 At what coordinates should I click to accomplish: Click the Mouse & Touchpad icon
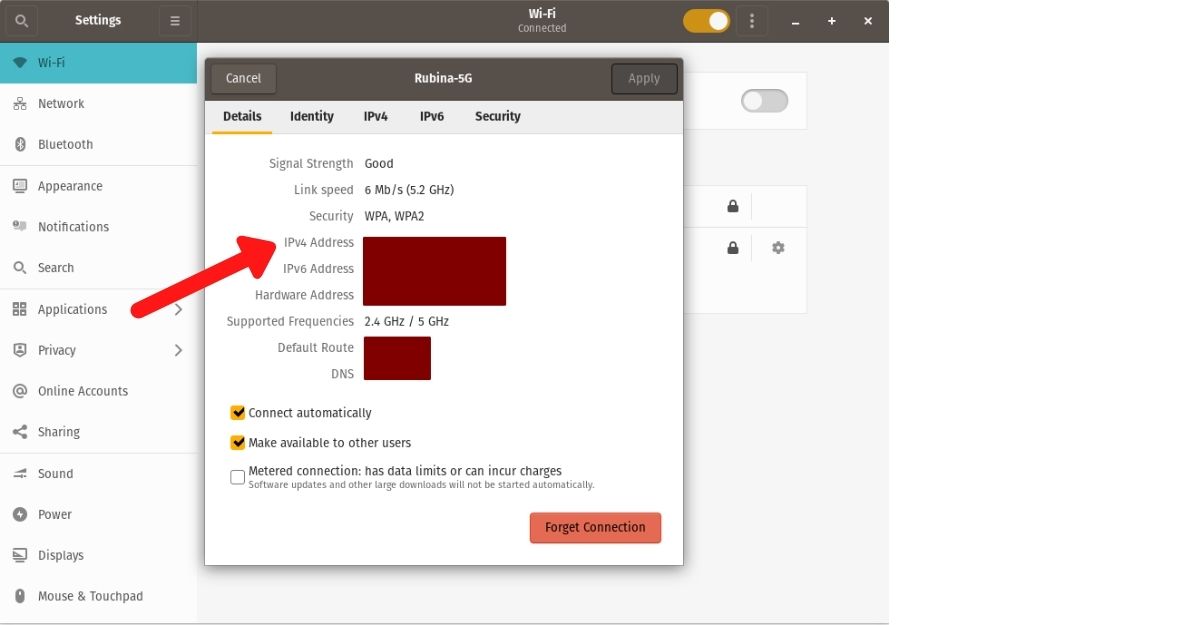tap(19, 597)
